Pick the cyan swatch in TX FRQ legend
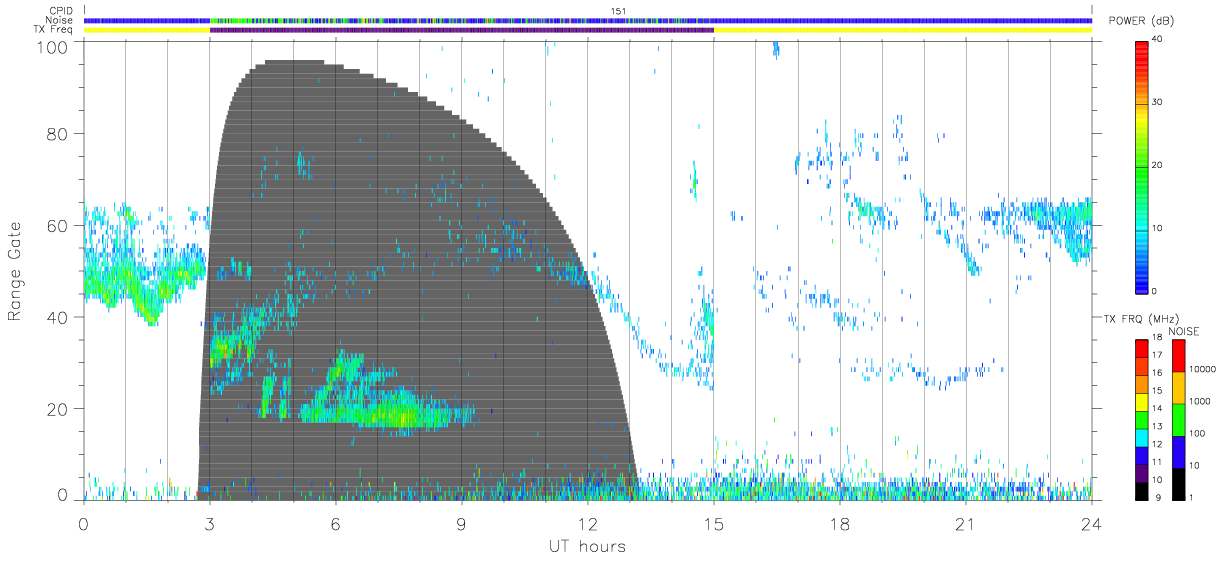Screen dimensions: 1228x567 1142,438
